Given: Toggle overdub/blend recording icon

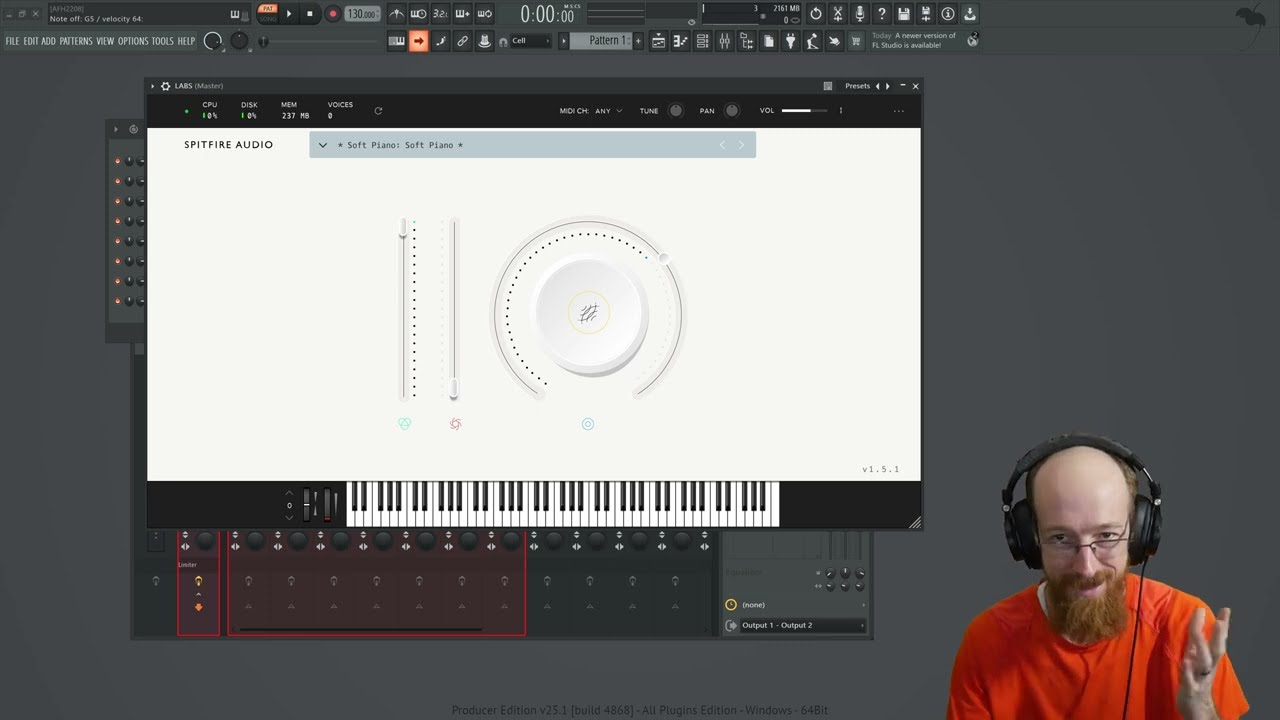Looking at the screenshot, I should coord(462,14).
